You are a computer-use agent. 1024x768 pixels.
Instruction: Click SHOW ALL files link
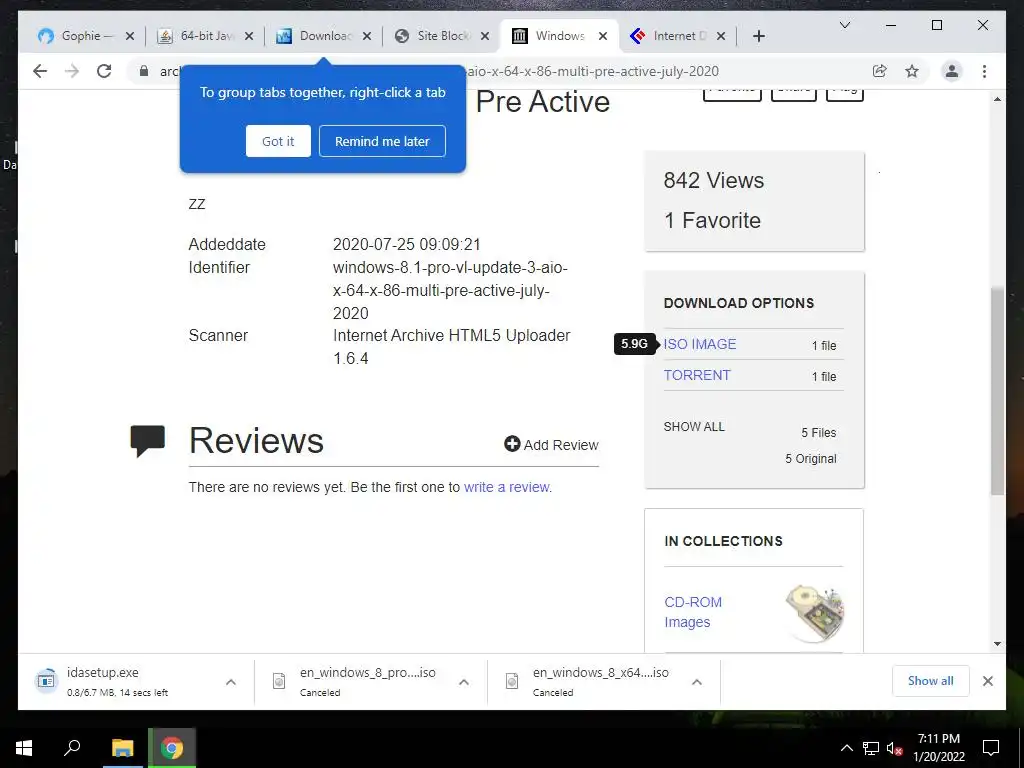tap(694, 426)
